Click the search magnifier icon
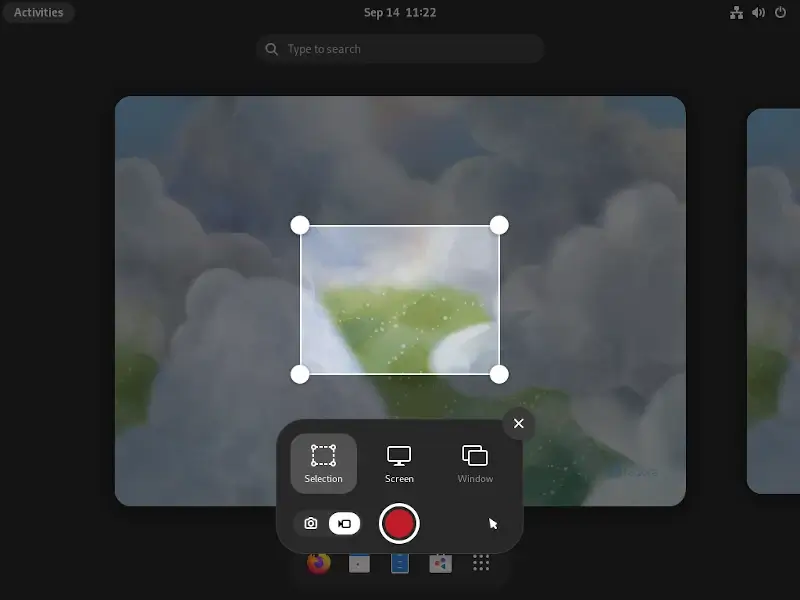This screenshot has height=600, width=800. (x=272, y=49)
